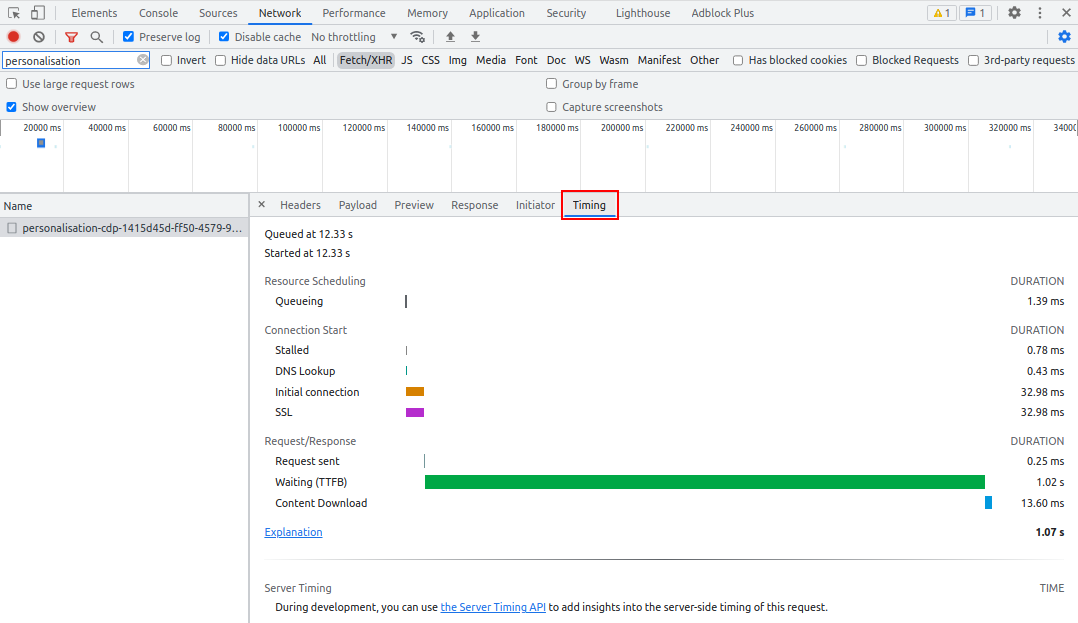The height and width of the screenshot is (623, 1078).
Task: Filter requests by CSS type
Action: click(x=430, y=61)
